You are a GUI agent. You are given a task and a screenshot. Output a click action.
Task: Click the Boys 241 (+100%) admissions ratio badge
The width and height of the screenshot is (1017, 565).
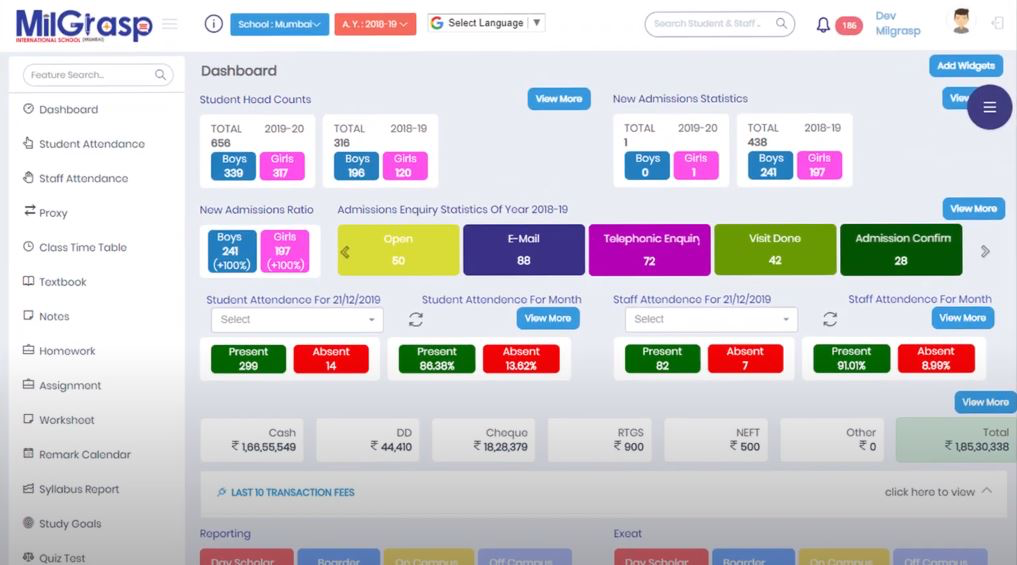coord(232,251)
